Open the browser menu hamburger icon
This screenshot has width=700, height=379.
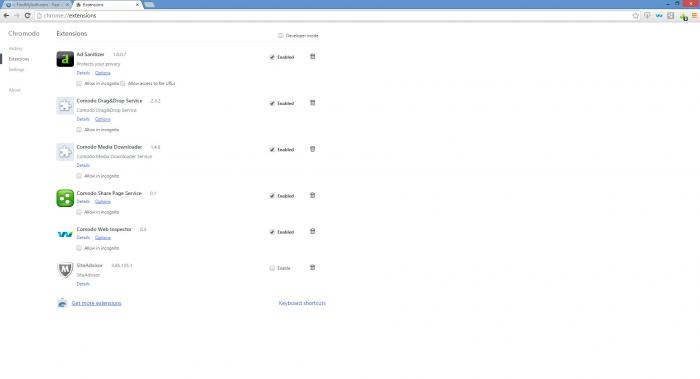694,16
